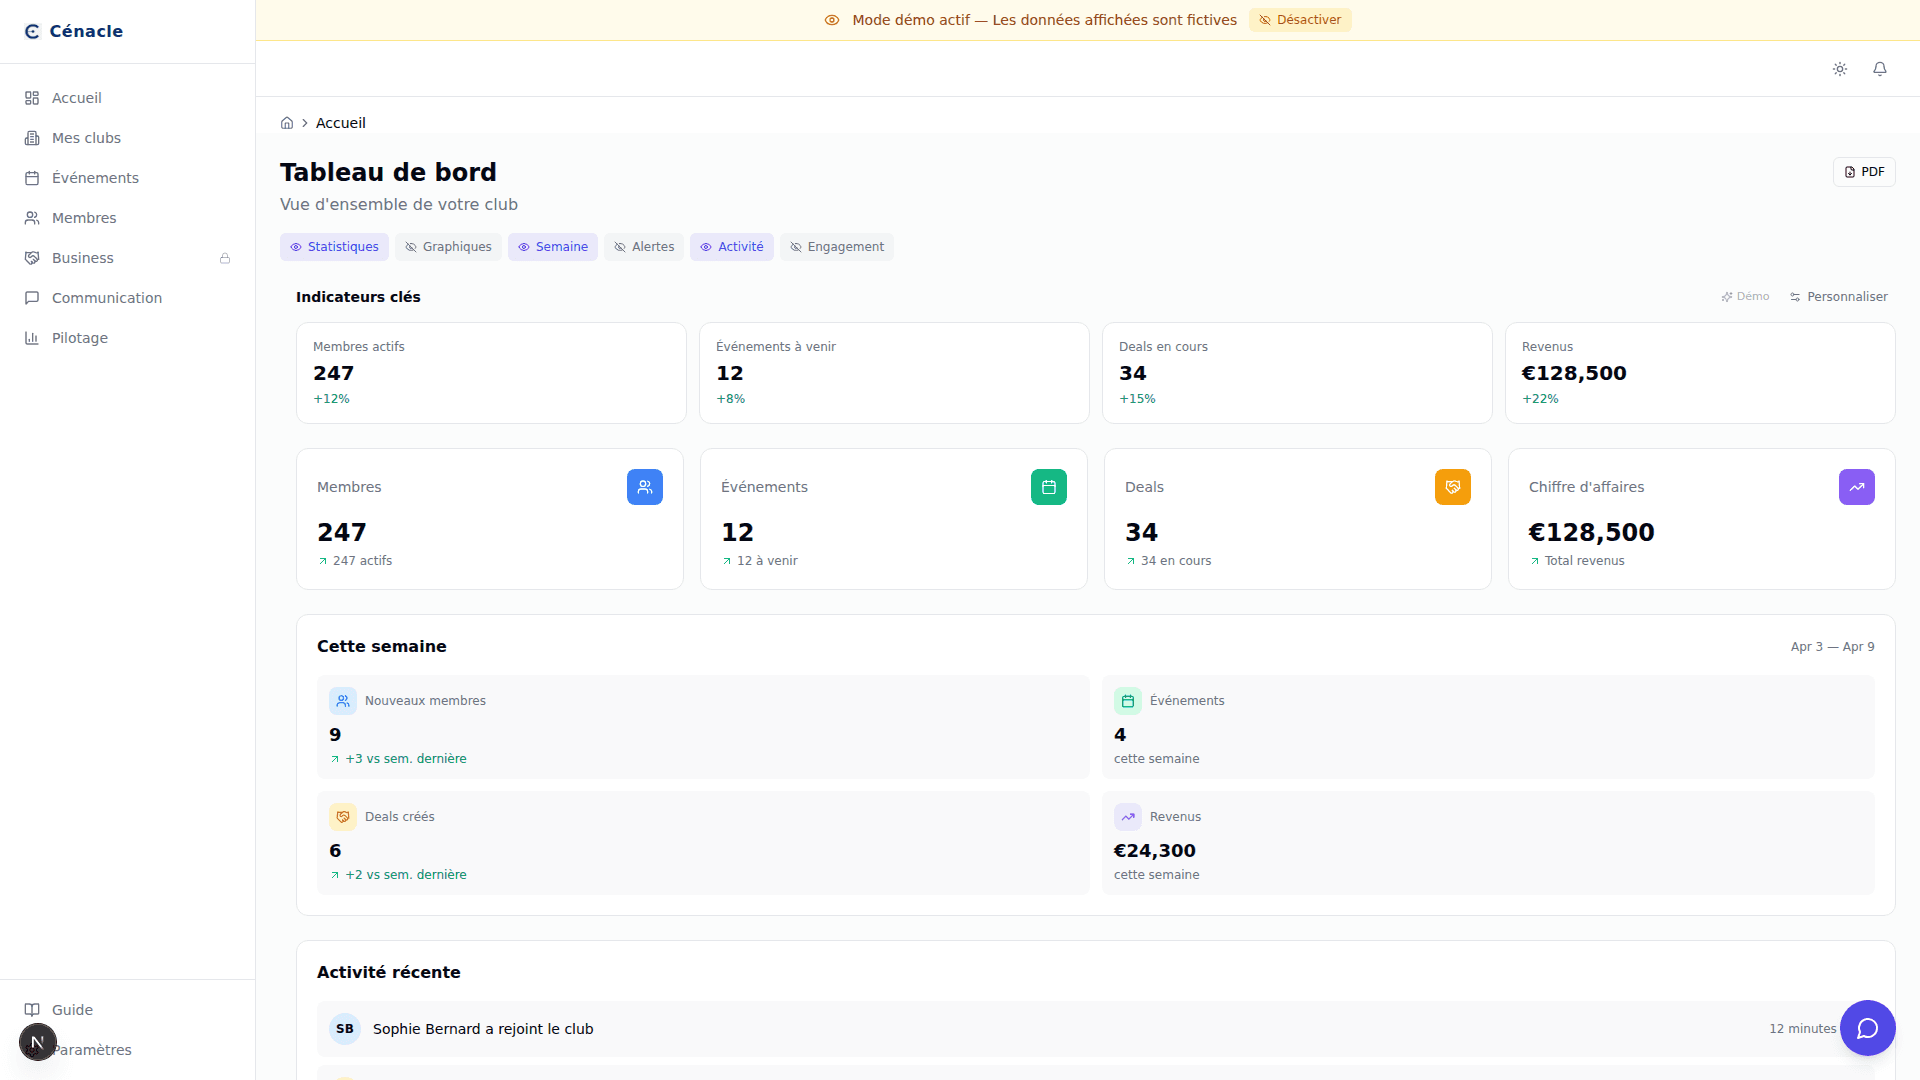Viewport: 1920px width, 1080px height.
Task: Open the Communication section
Action: coord(106,297)
